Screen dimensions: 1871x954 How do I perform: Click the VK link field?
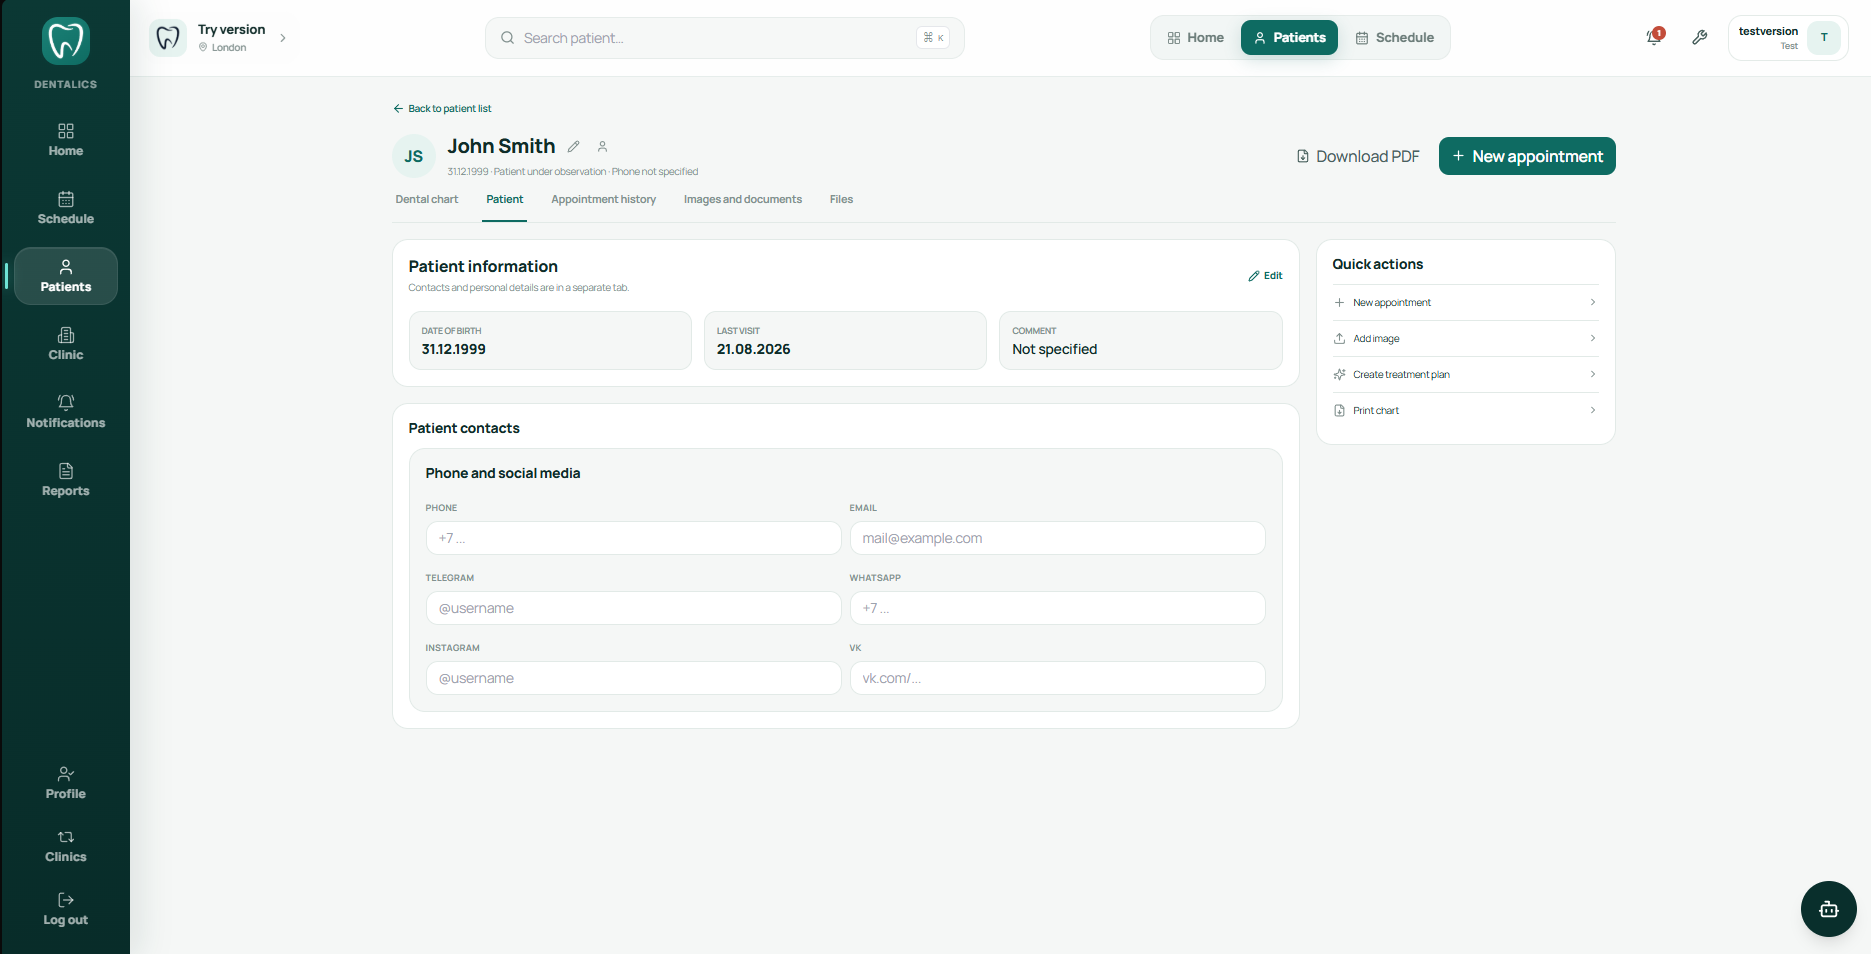click(x=1057, y=678)
